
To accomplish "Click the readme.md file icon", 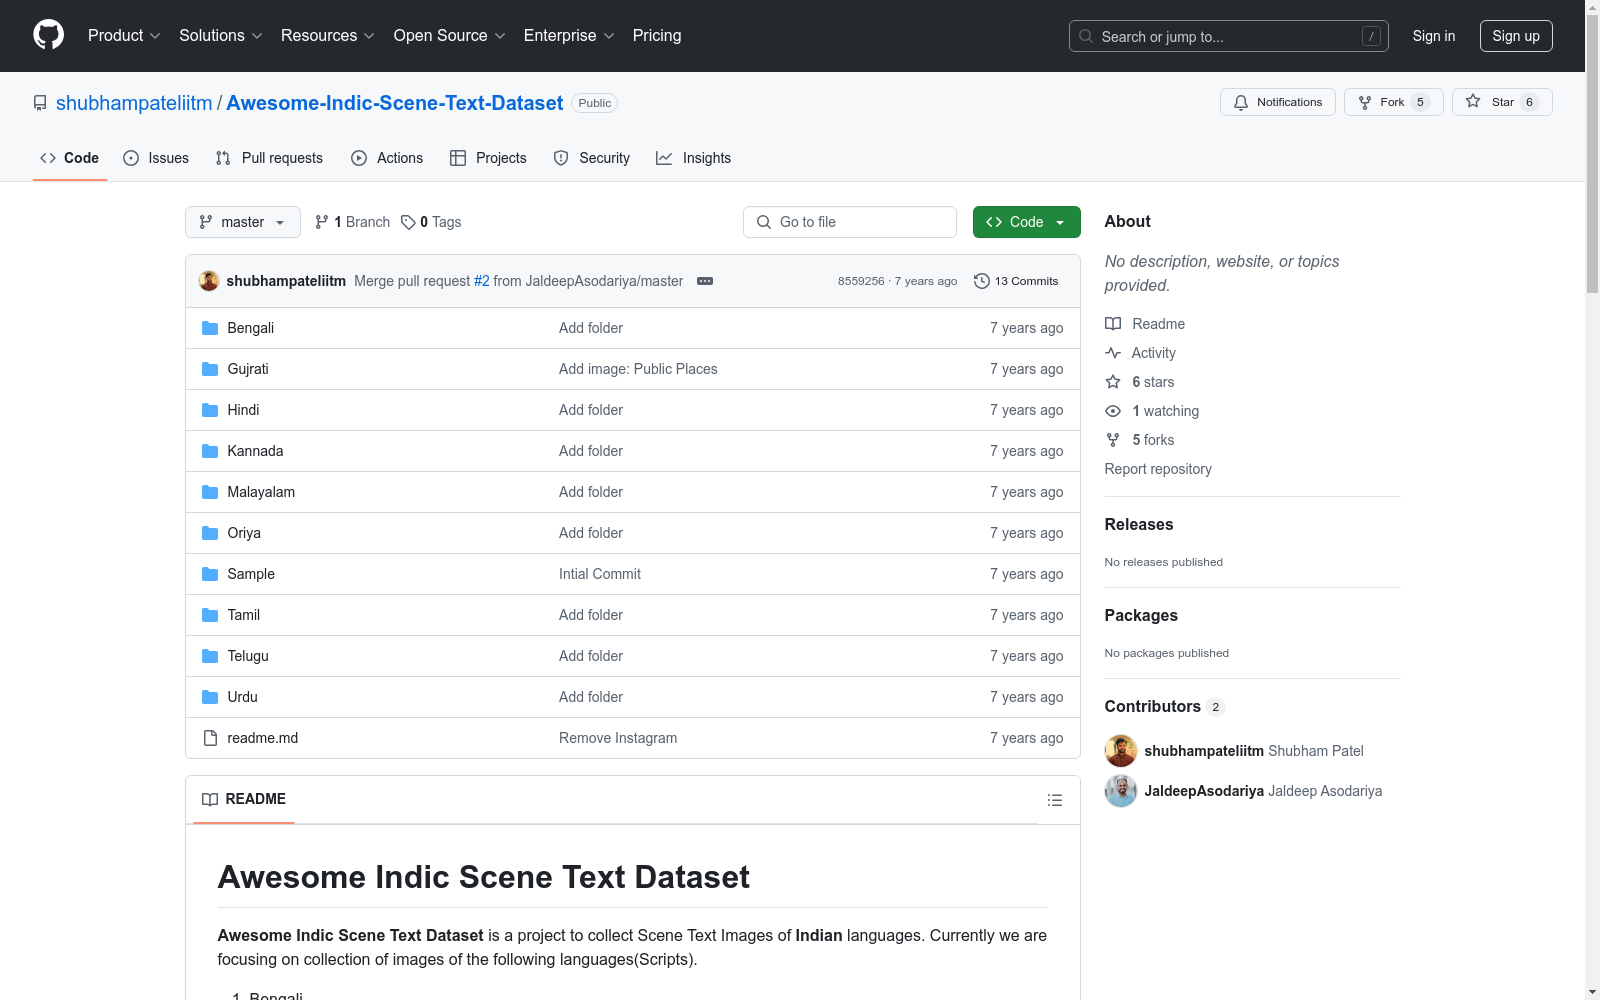I will (210, 738).
